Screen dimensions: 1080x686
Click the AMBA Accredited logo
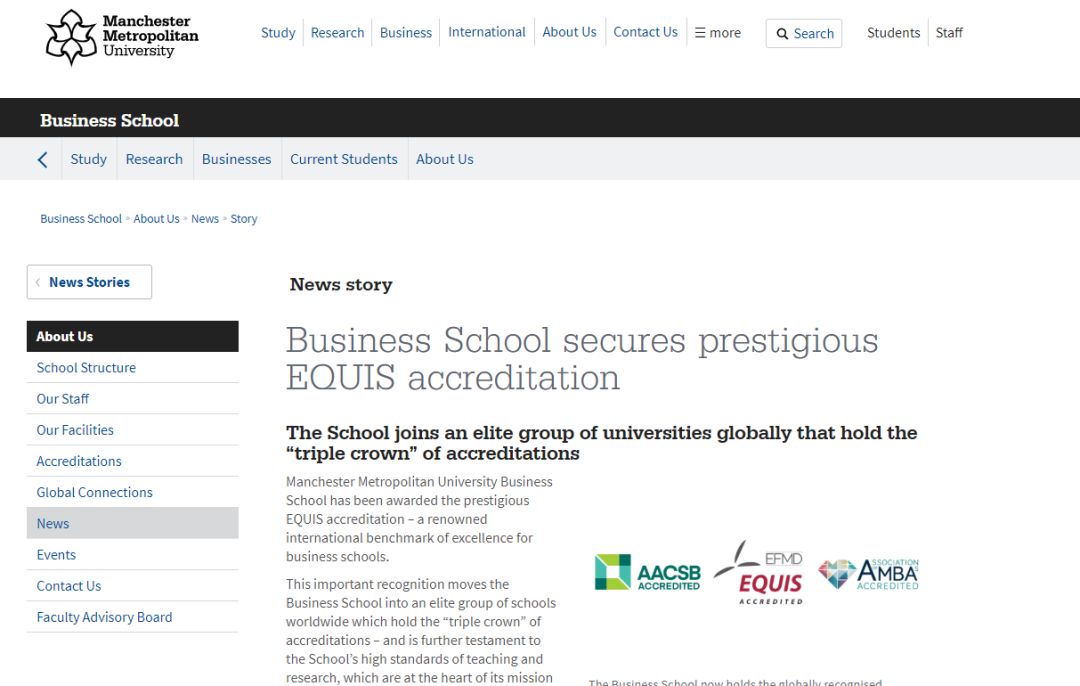click(868, 574)
